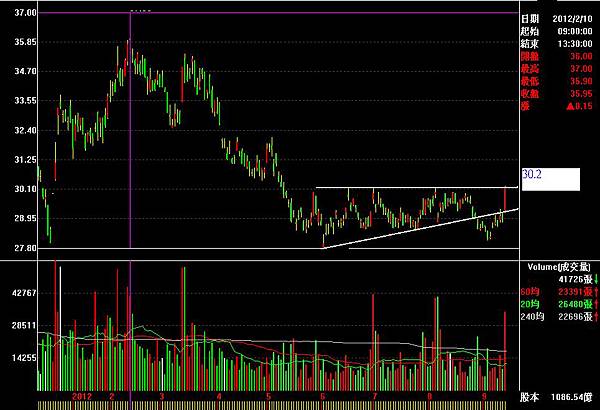Click the 240均 moving average label
This screenshot has width=600, height=410.
[x=532, y=317]
